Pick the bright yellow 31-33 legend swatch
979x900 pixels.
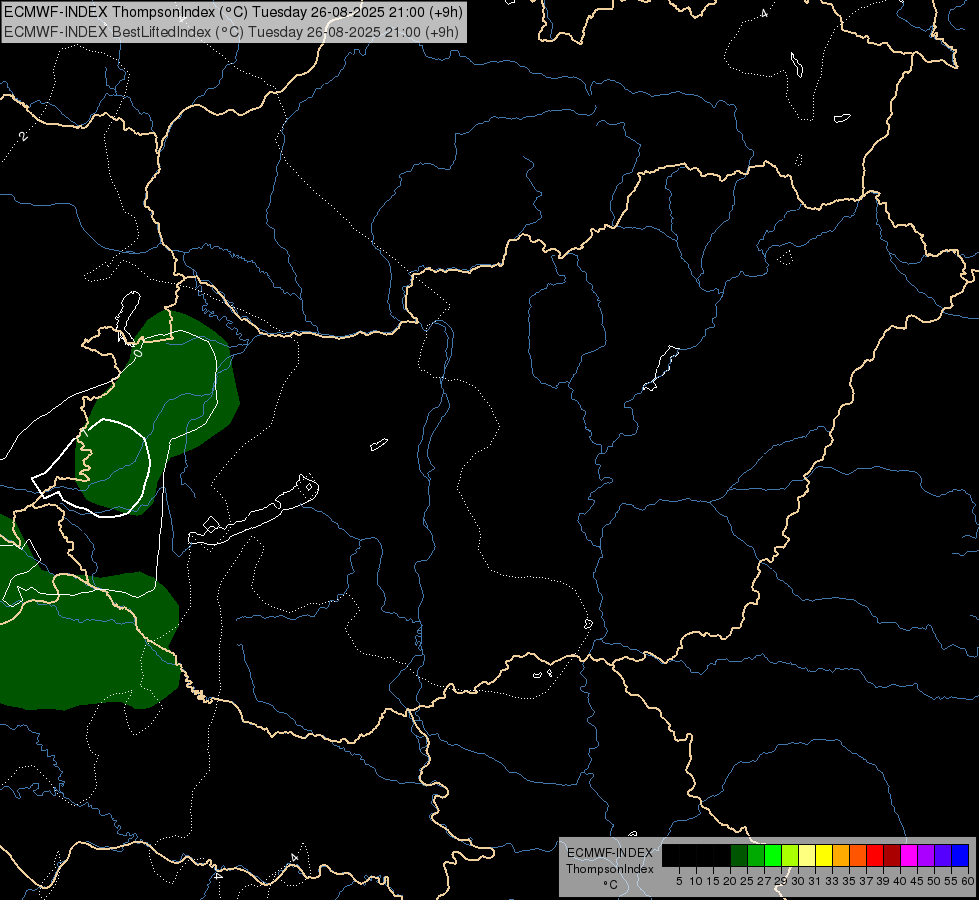(824, 855)
